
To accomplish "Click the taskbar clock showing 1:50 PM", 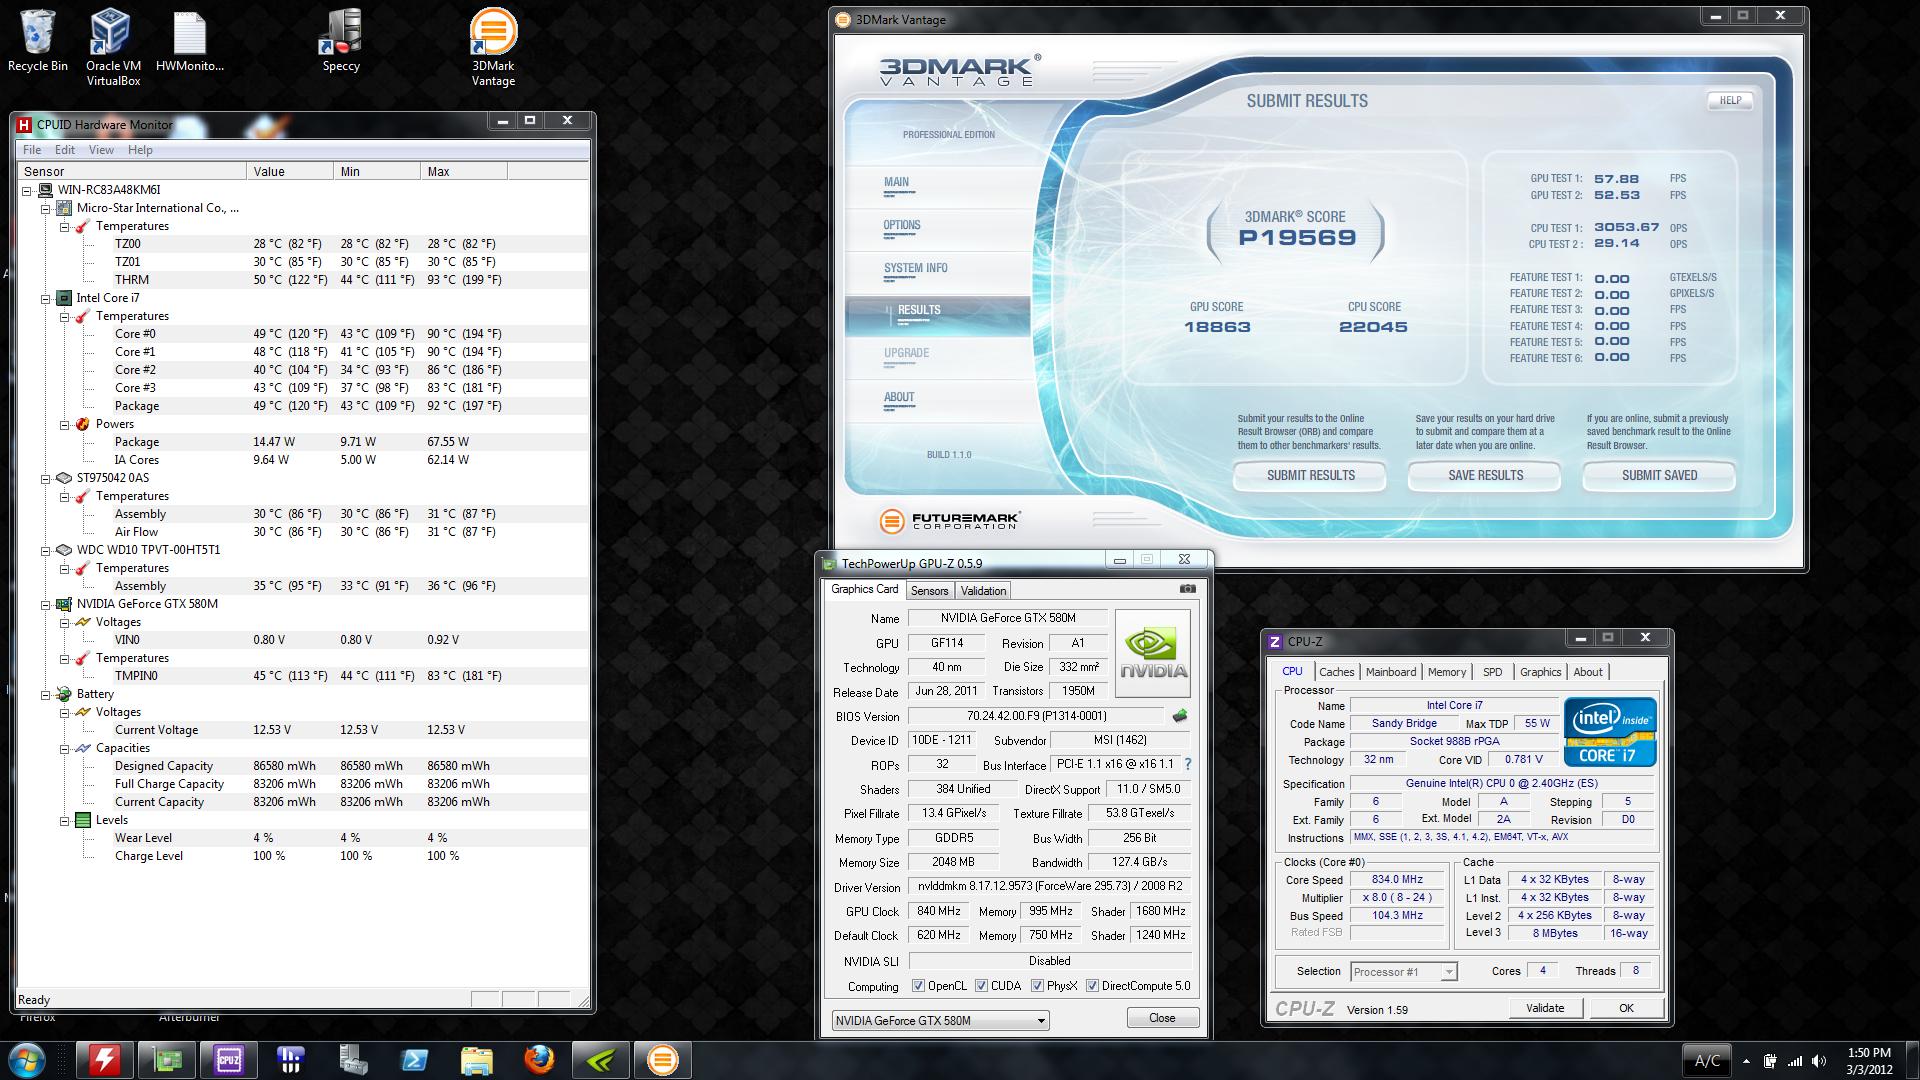I will coord(1868,1061).
